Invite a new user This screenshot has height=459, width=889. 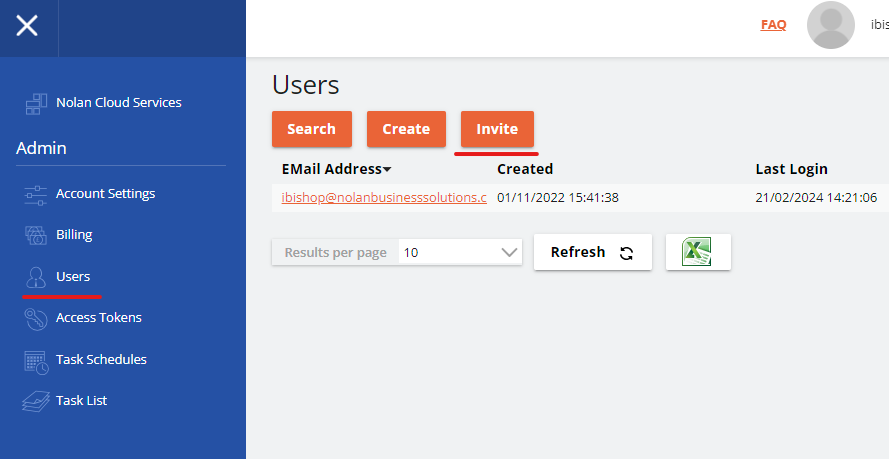[x=497, y=129]
